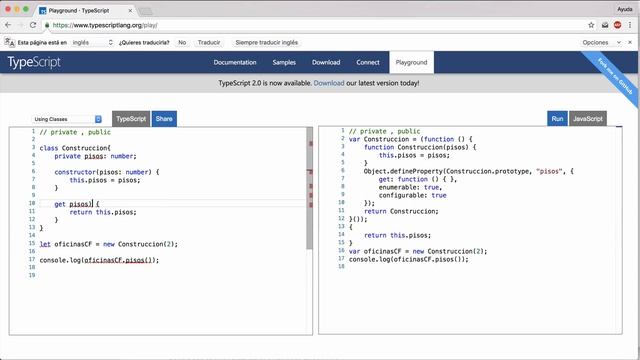Run the code with the Run button
This screenshot has width=640, height=360.
pyautogui.click(x=557, y=119)
